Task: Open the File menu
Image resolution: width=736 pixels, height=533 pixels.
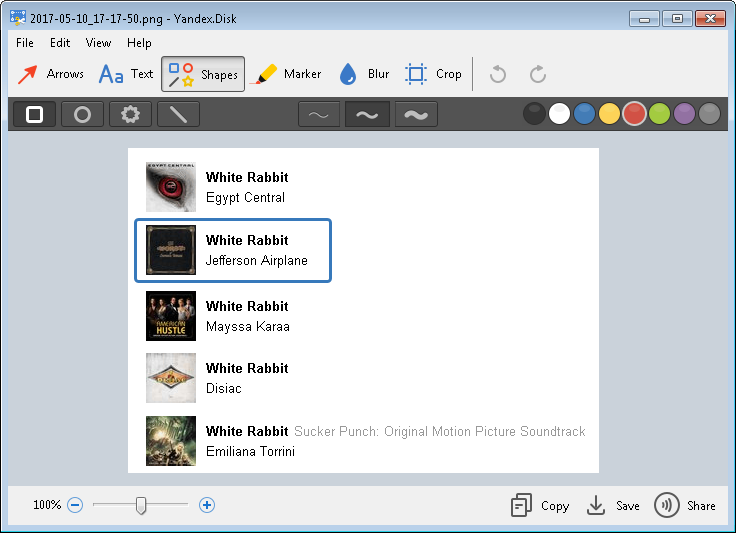Action: coord(25,43)
